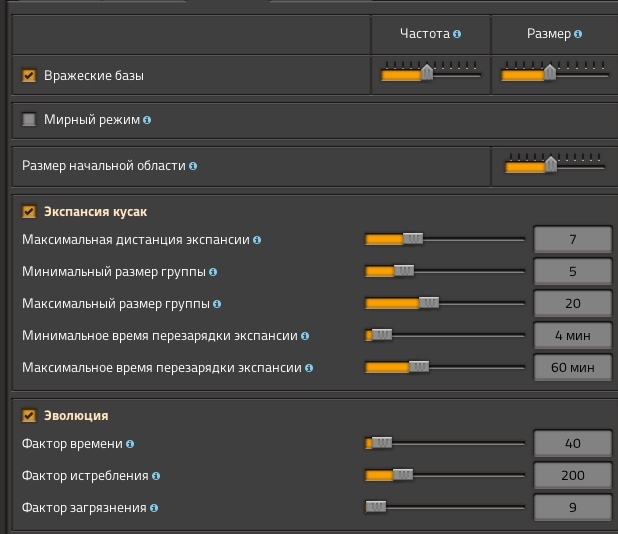Click info icon beside Максимальная дистанция экспансии
Image resolution: width=618 pixels, height=534 pixels.
257,240
